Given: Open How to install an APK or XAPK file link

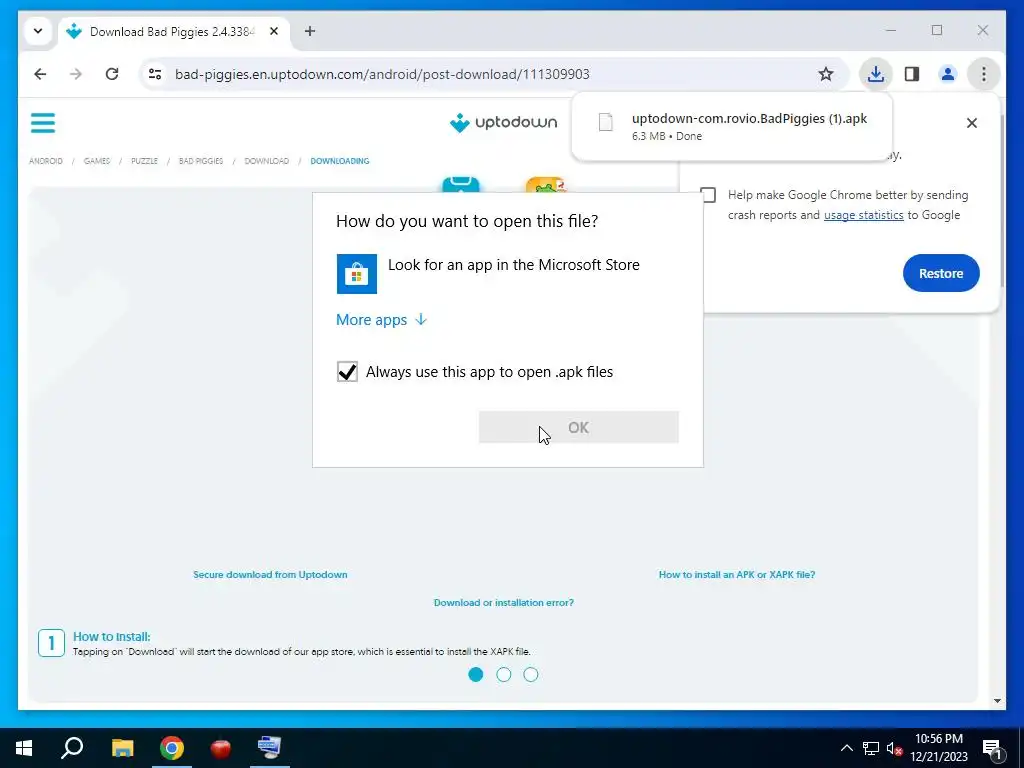Looking at the screenshot, I should click(737, 575).
